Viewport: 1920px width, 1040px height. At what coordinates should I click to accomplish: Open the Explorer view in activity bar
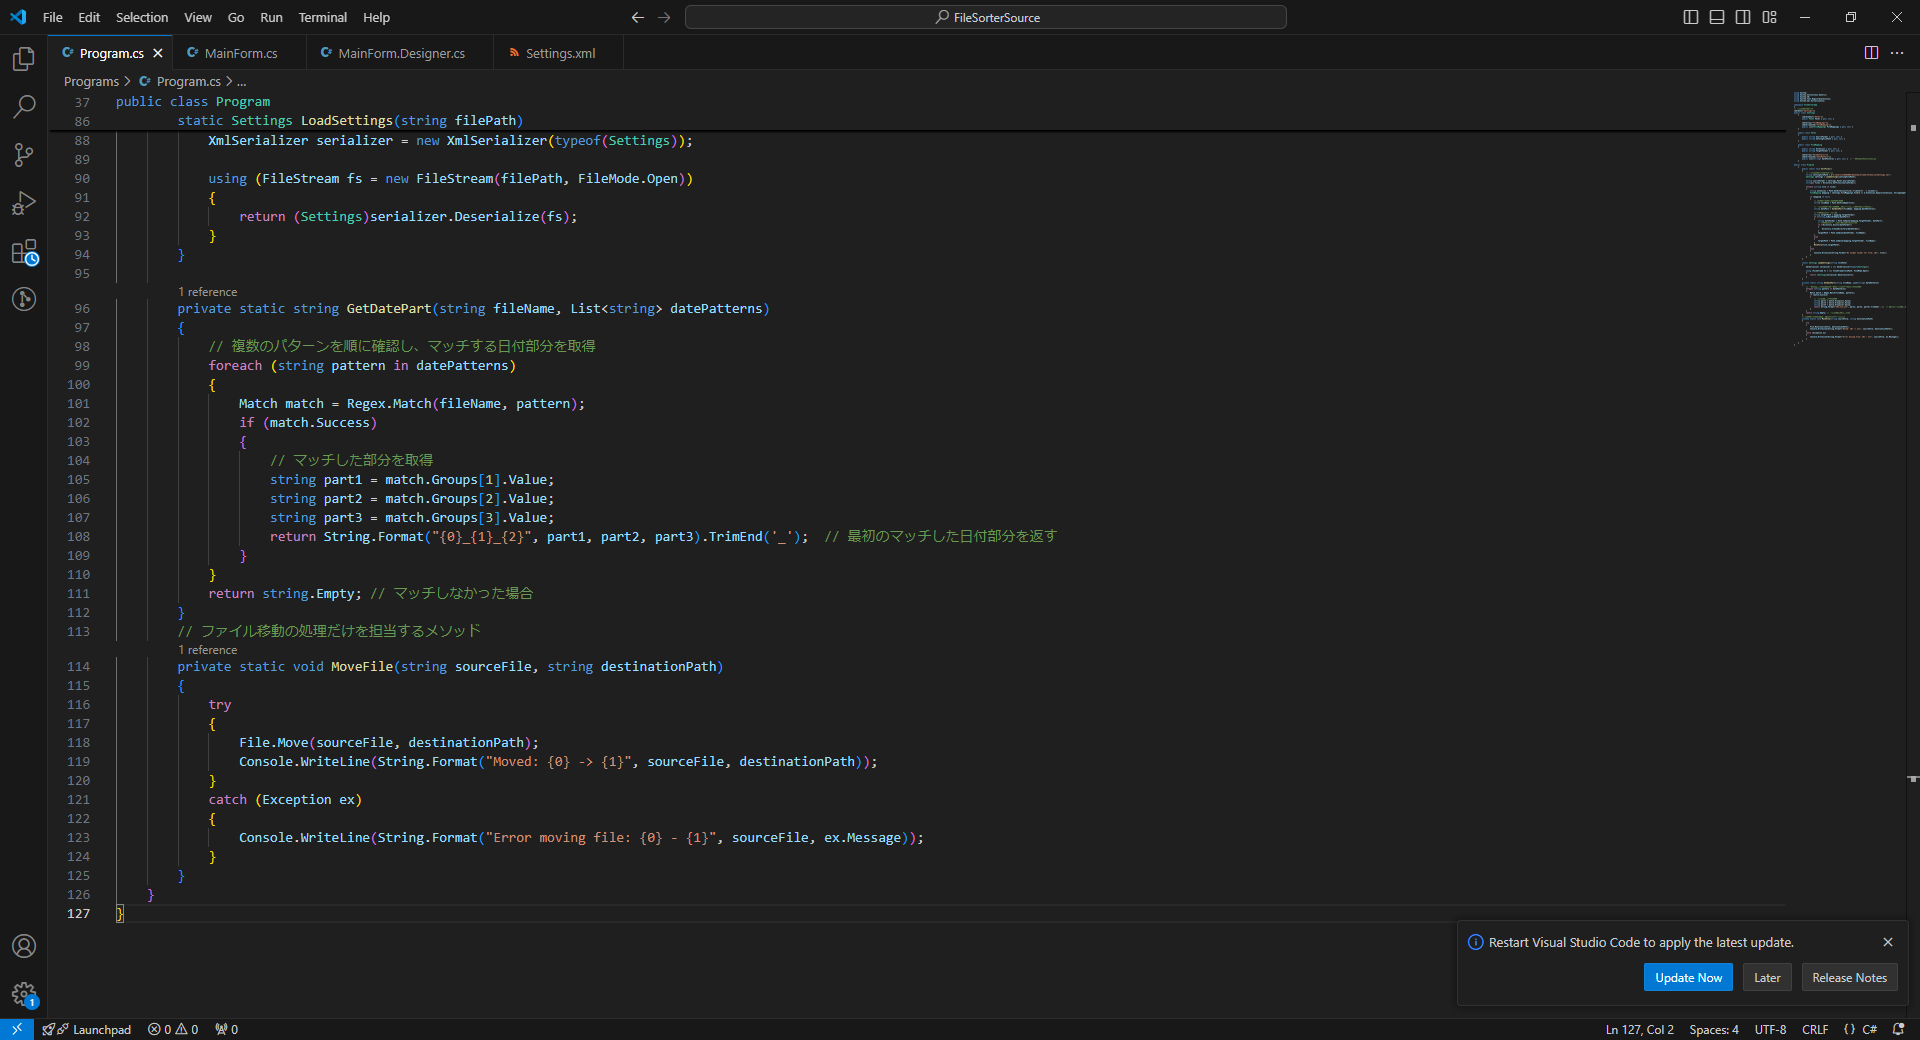[x=24, y=59]
